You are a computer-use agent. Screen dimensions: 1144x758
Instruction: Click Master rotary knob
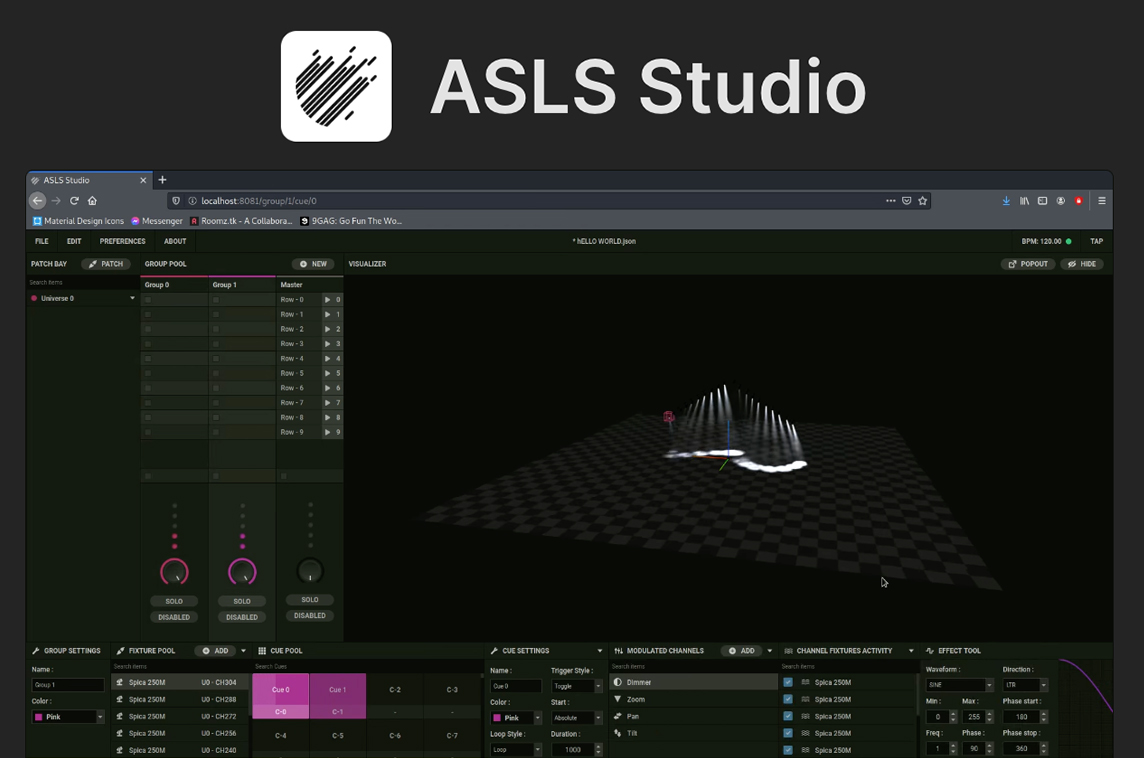click(310, 571)
